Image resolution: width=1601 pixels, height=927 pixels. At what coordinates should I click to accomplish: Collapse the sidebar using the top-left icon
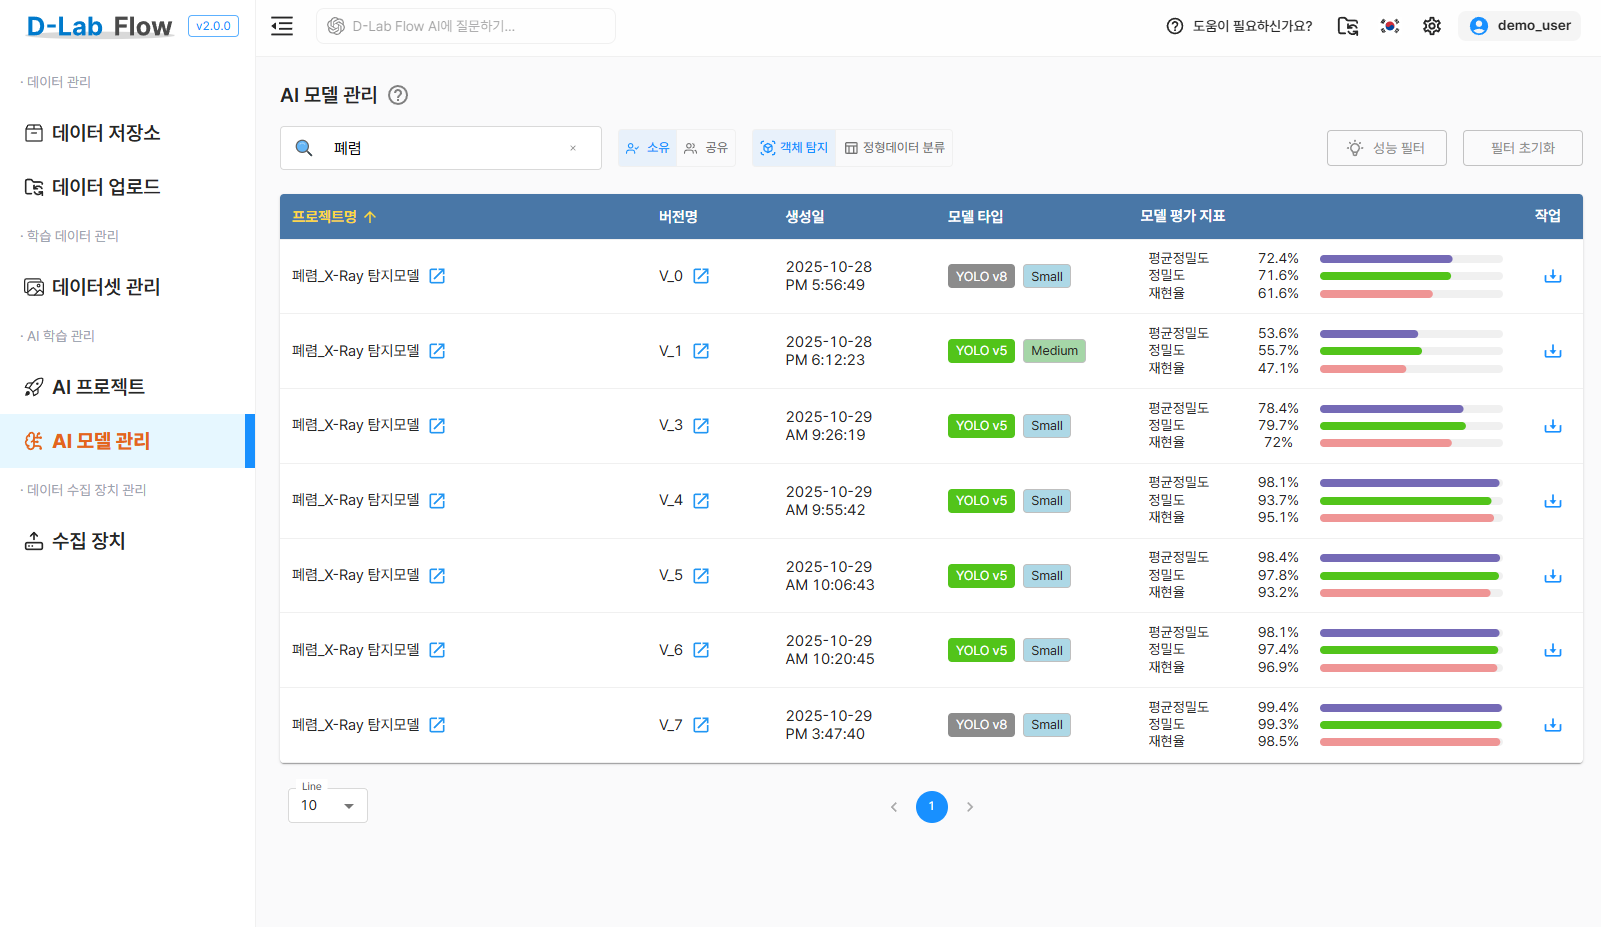click(x=281, y=26)
